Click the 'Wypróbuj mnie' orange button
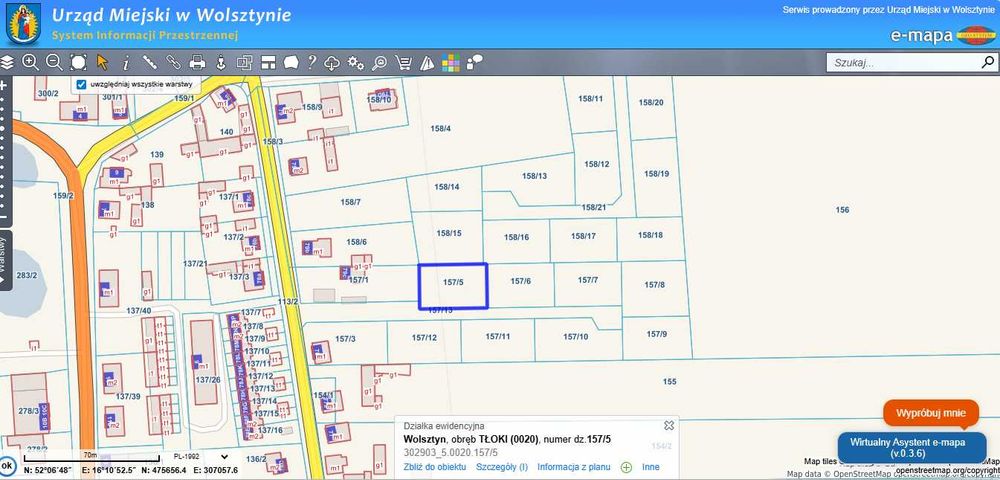 (x=930, y=413)
